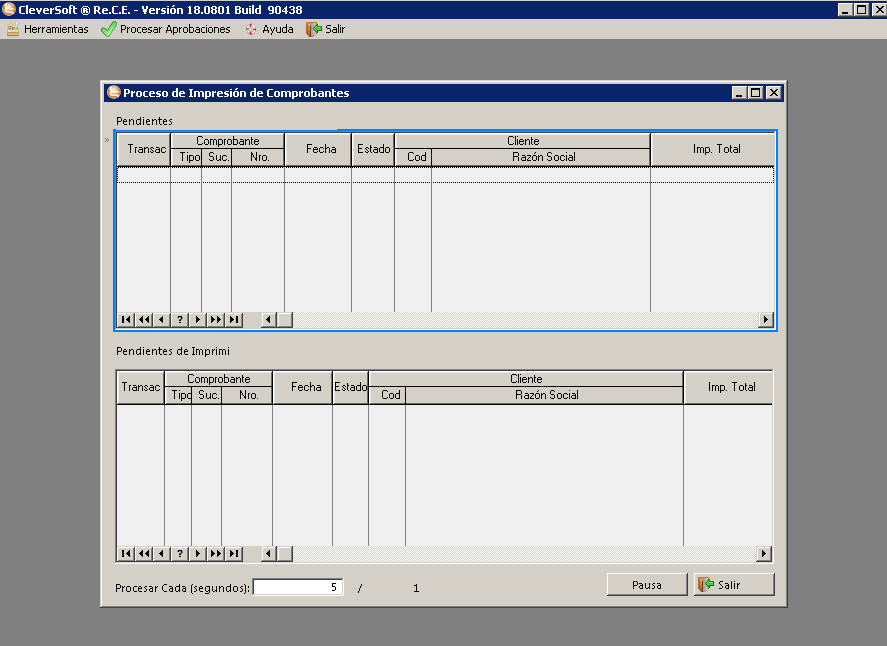Open the Ayuda help menu
This screenshot has height=646, width=887.
tap(269, 29)
